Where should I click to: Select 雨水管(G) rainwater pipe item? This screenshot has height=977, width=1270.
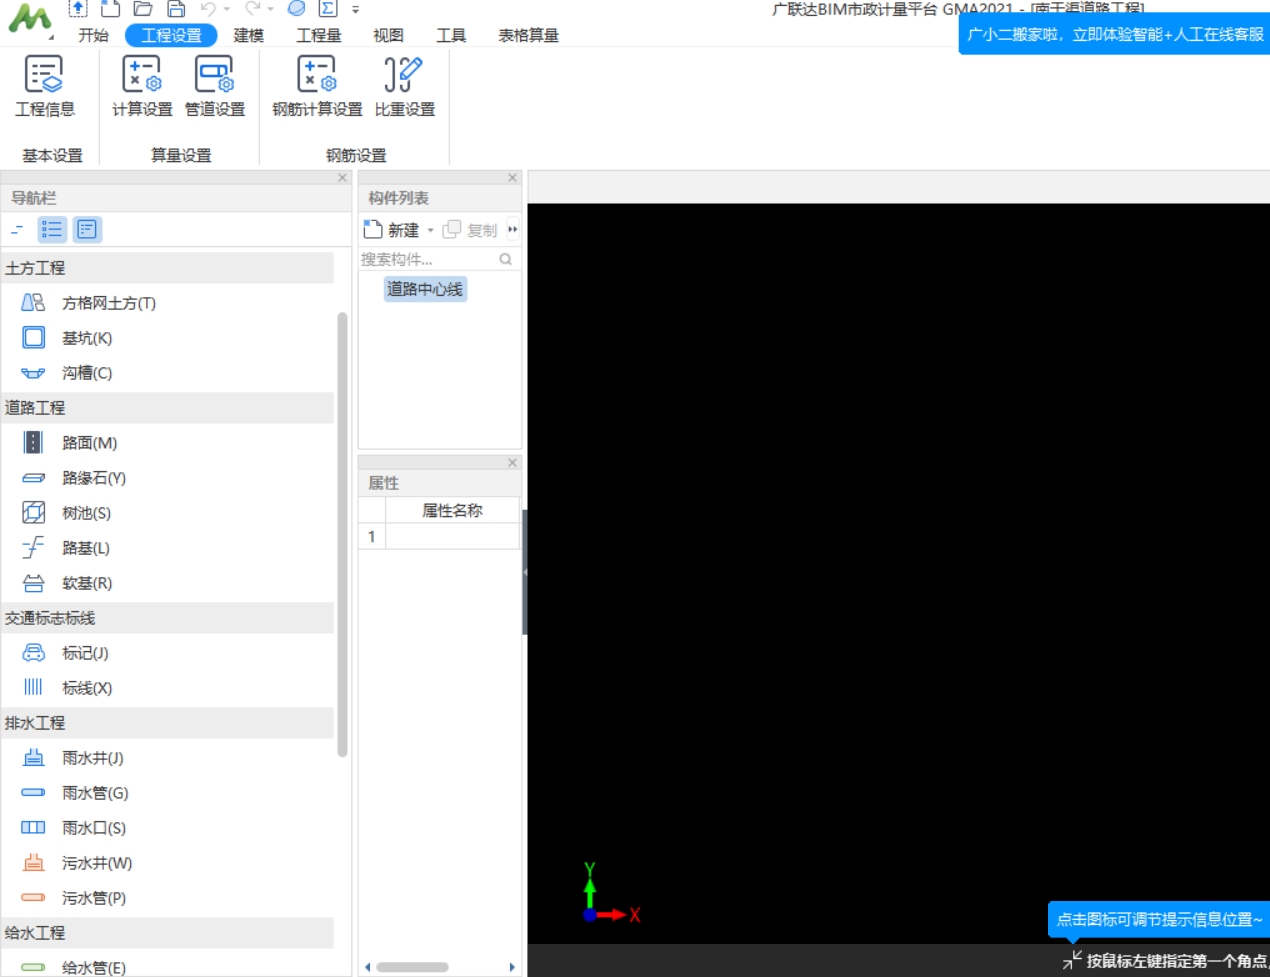click(x=75, y=793)
